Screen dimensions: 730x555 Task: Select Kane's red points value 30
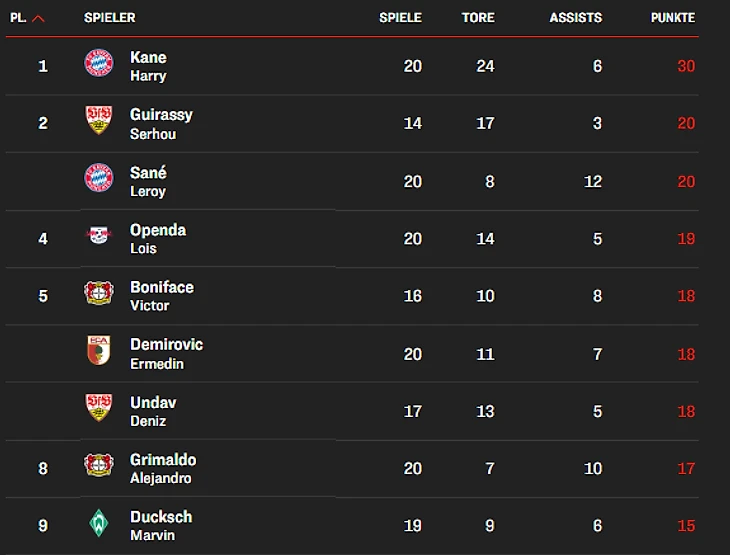pos(685,66)
